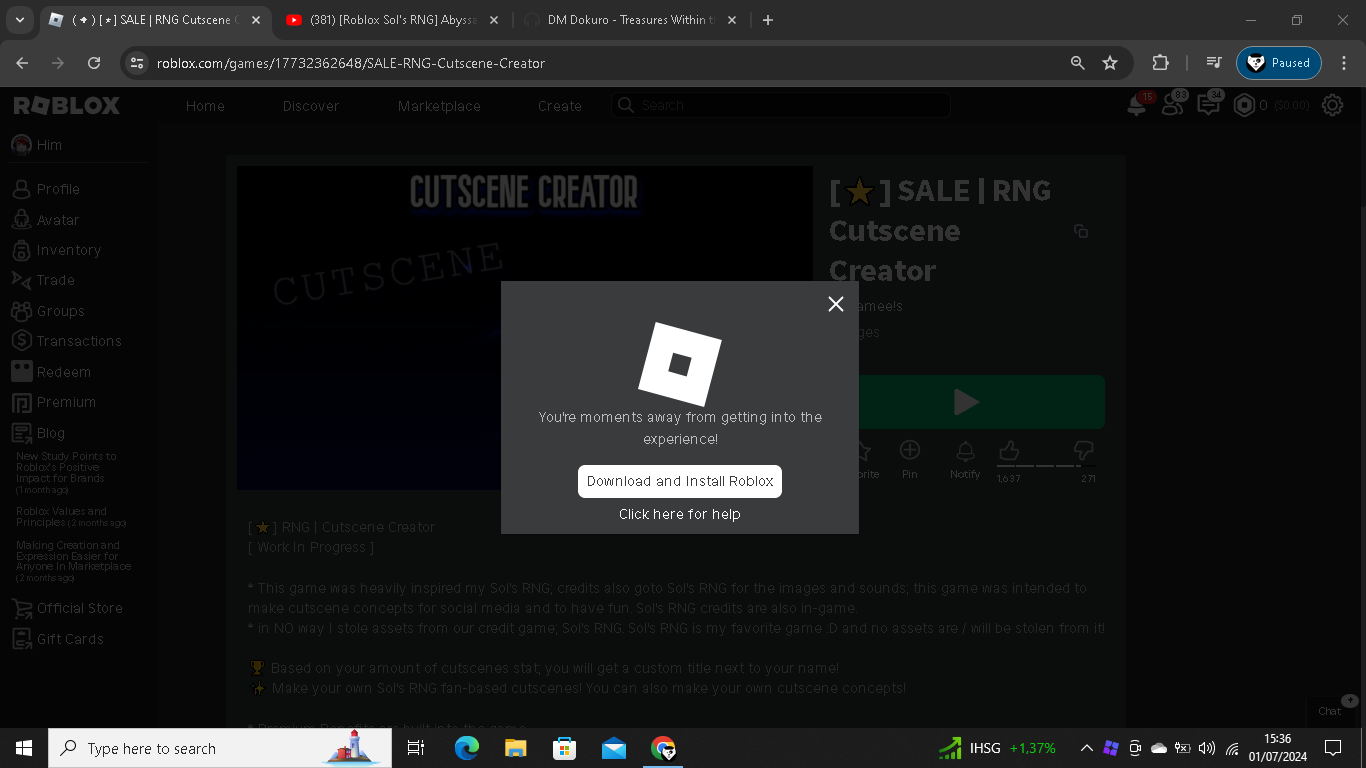Open the Paused profile button

(1279, 63)
